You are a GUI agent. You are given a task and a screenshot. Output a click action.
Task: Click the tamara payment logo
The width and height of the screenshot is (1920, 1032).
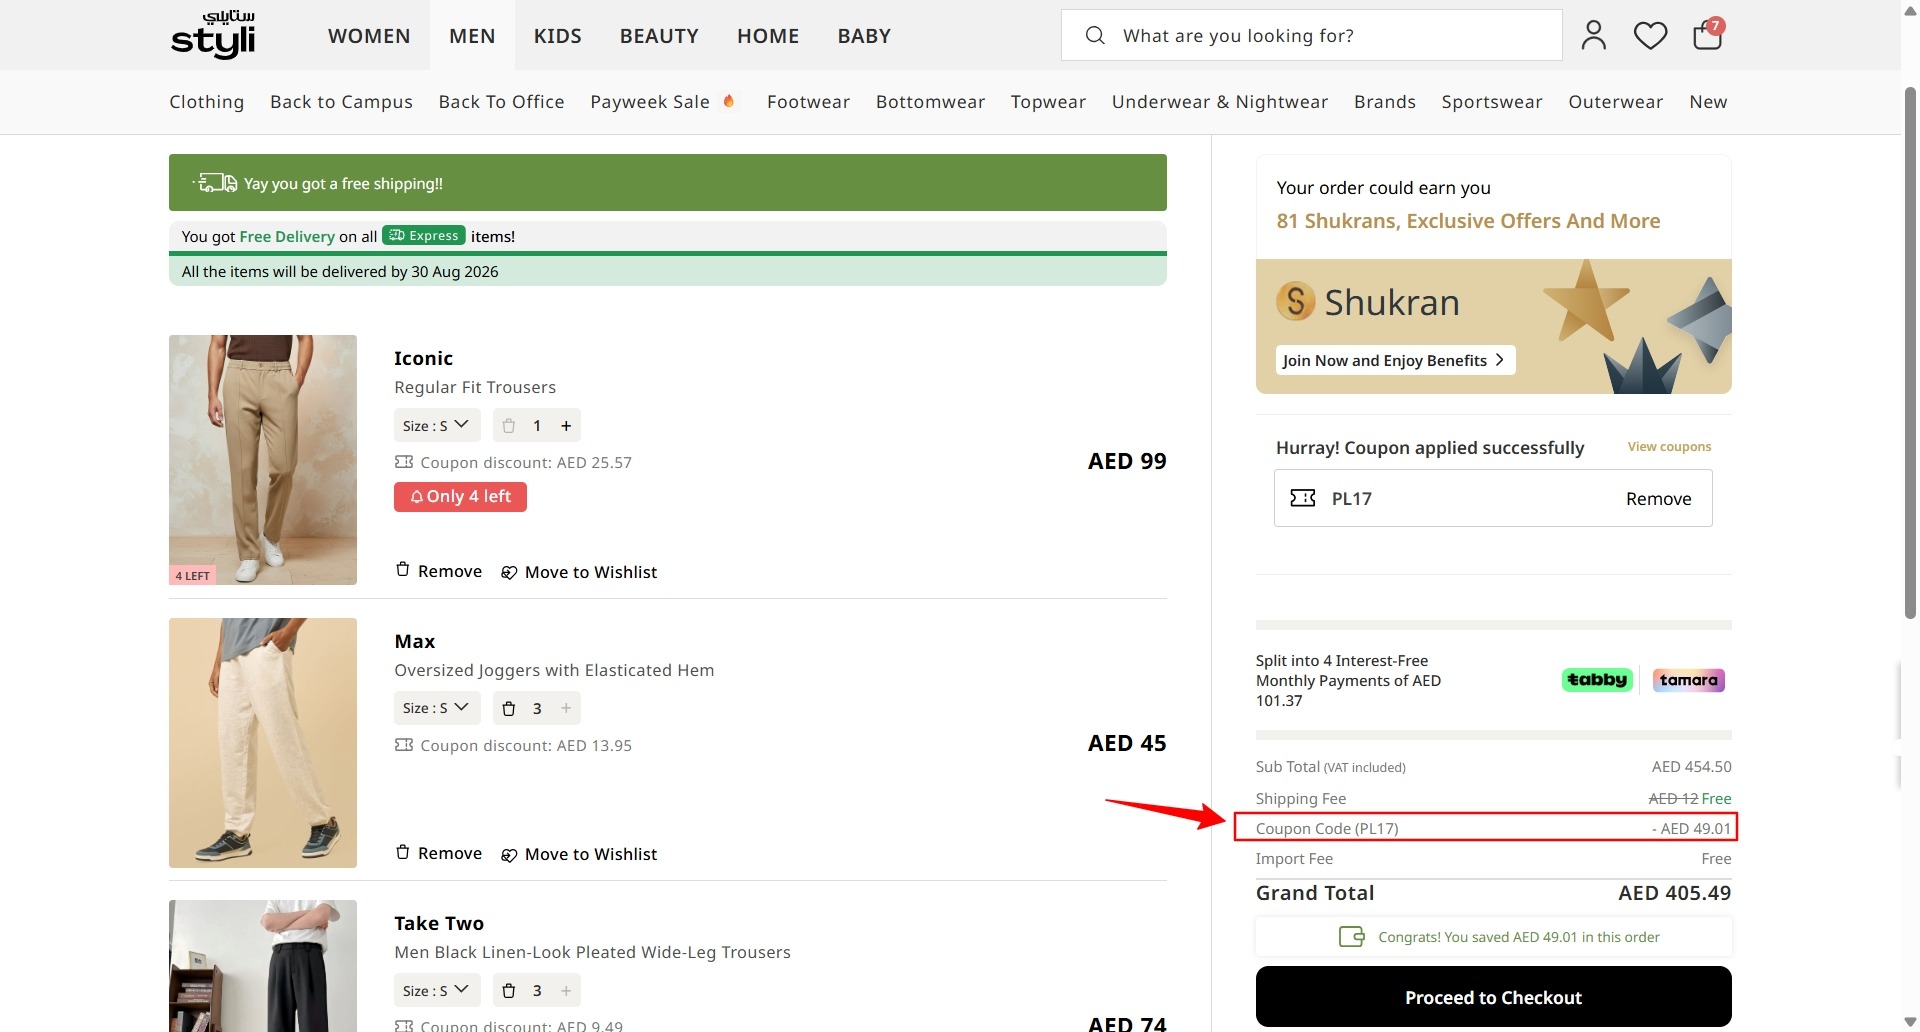point(1688,680)
